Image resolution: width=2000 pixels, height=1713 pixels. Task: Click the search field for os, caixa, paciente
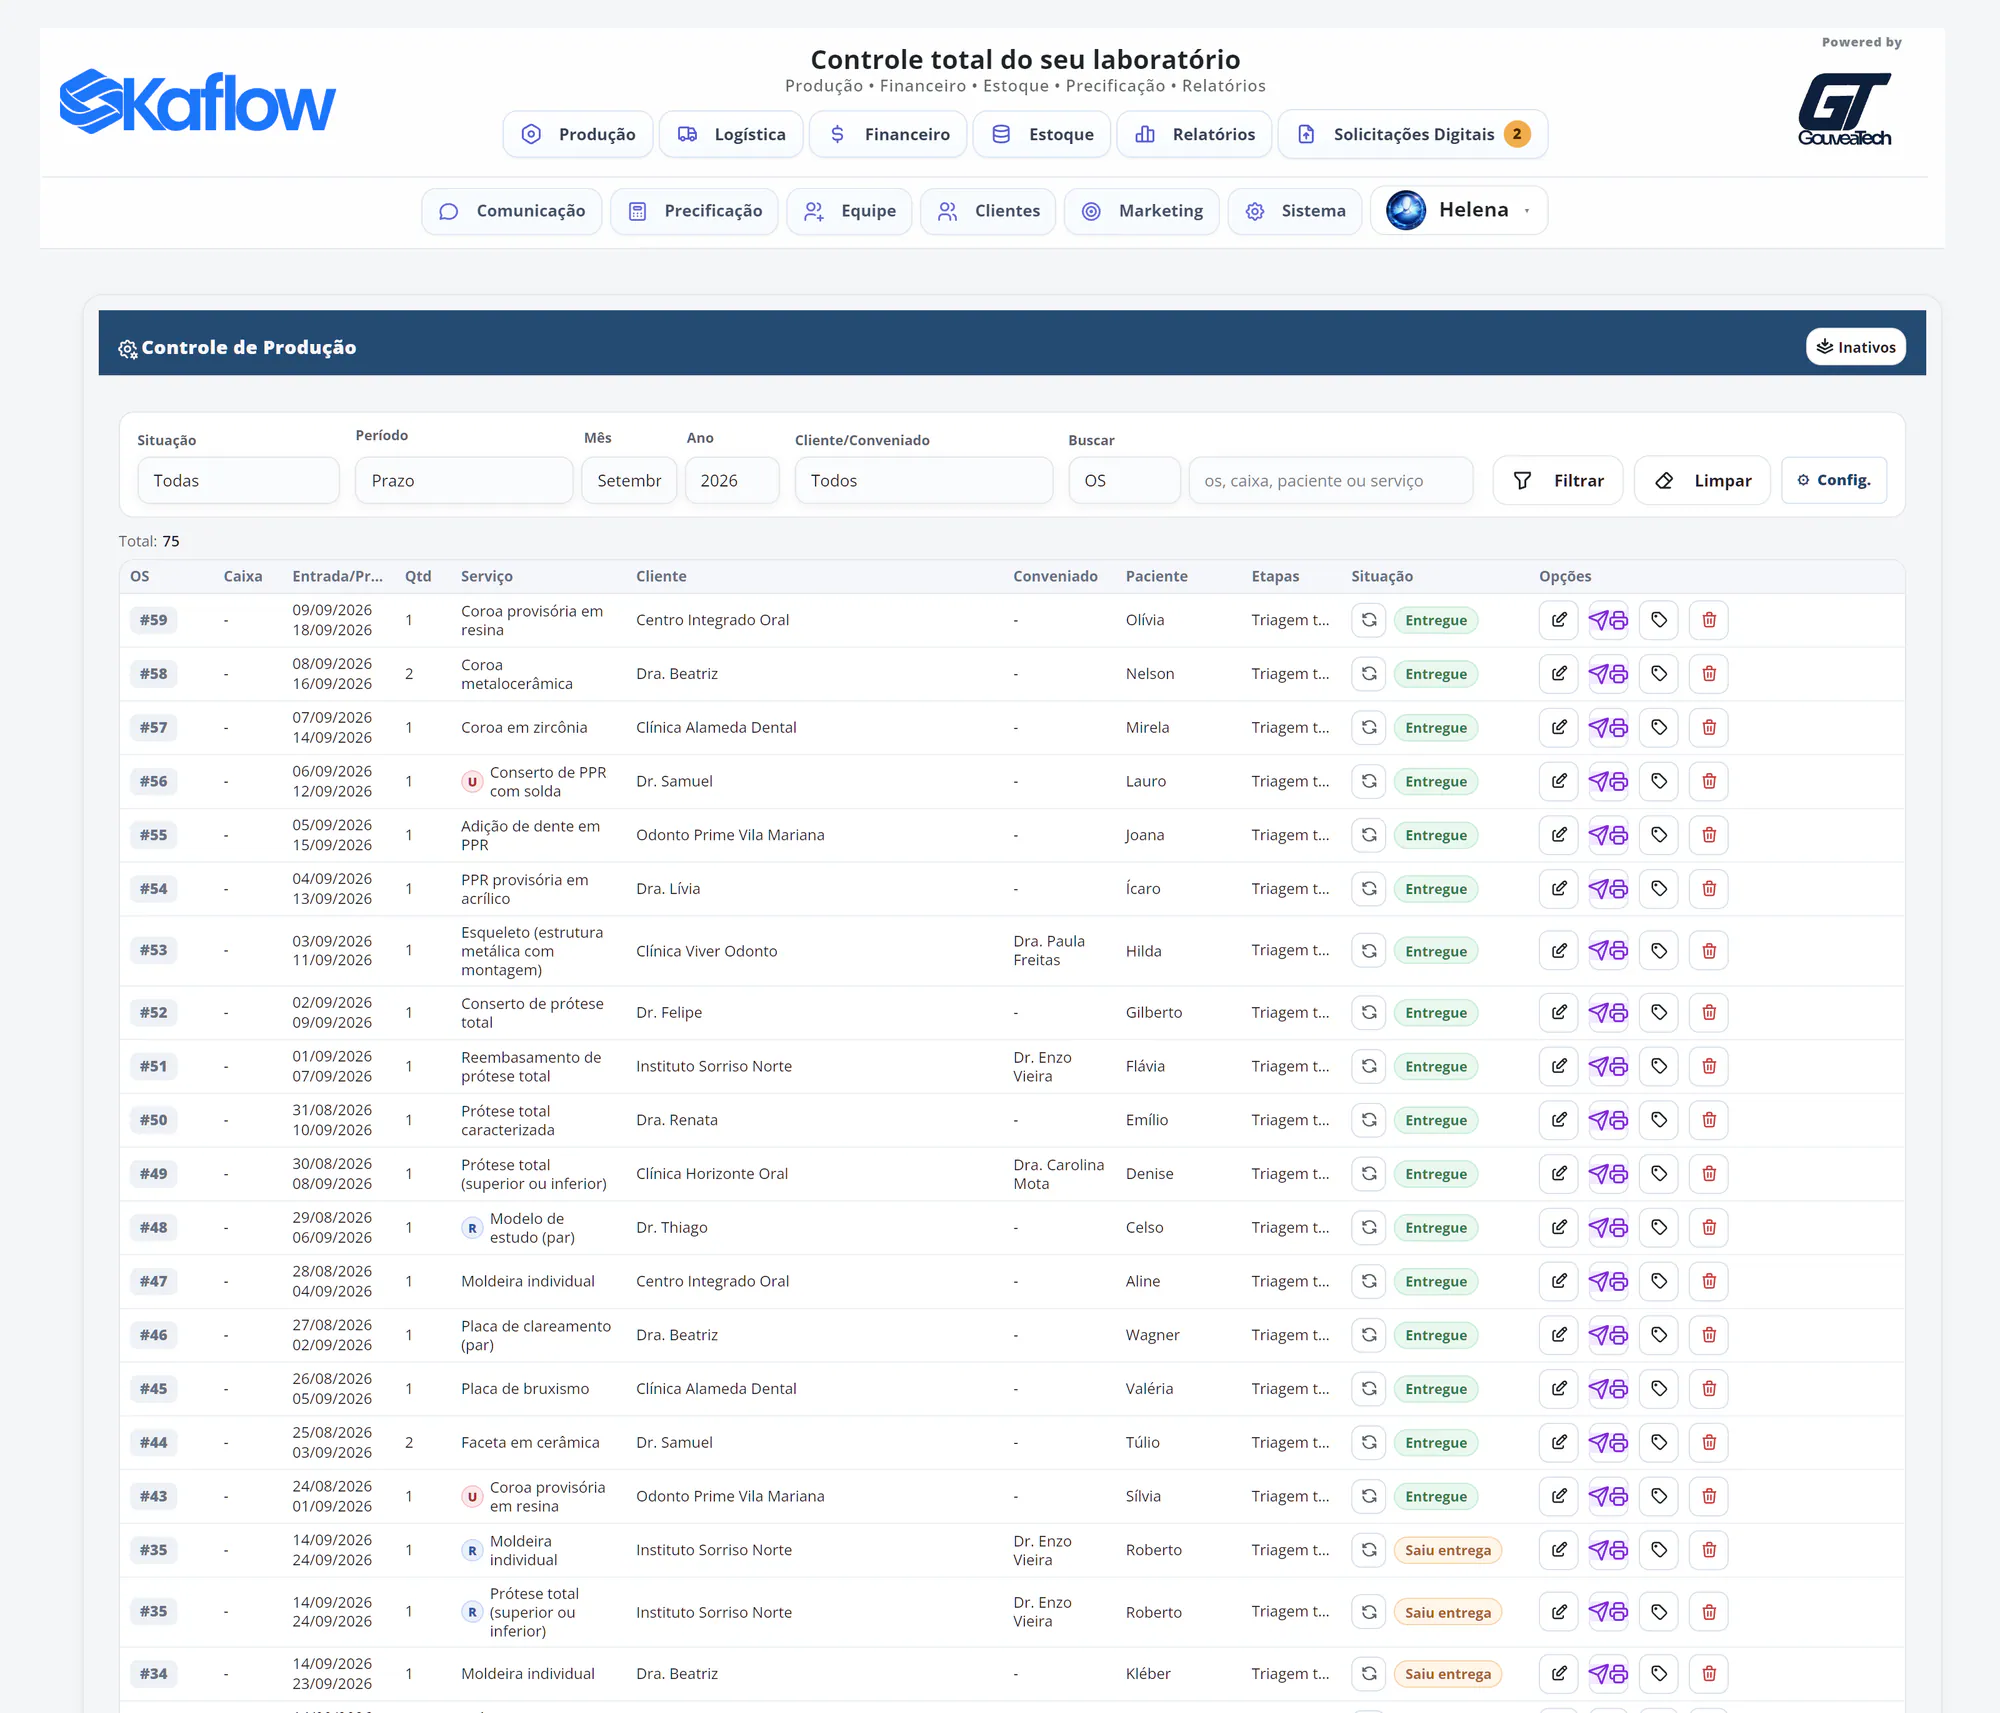tap(1330, 481)
